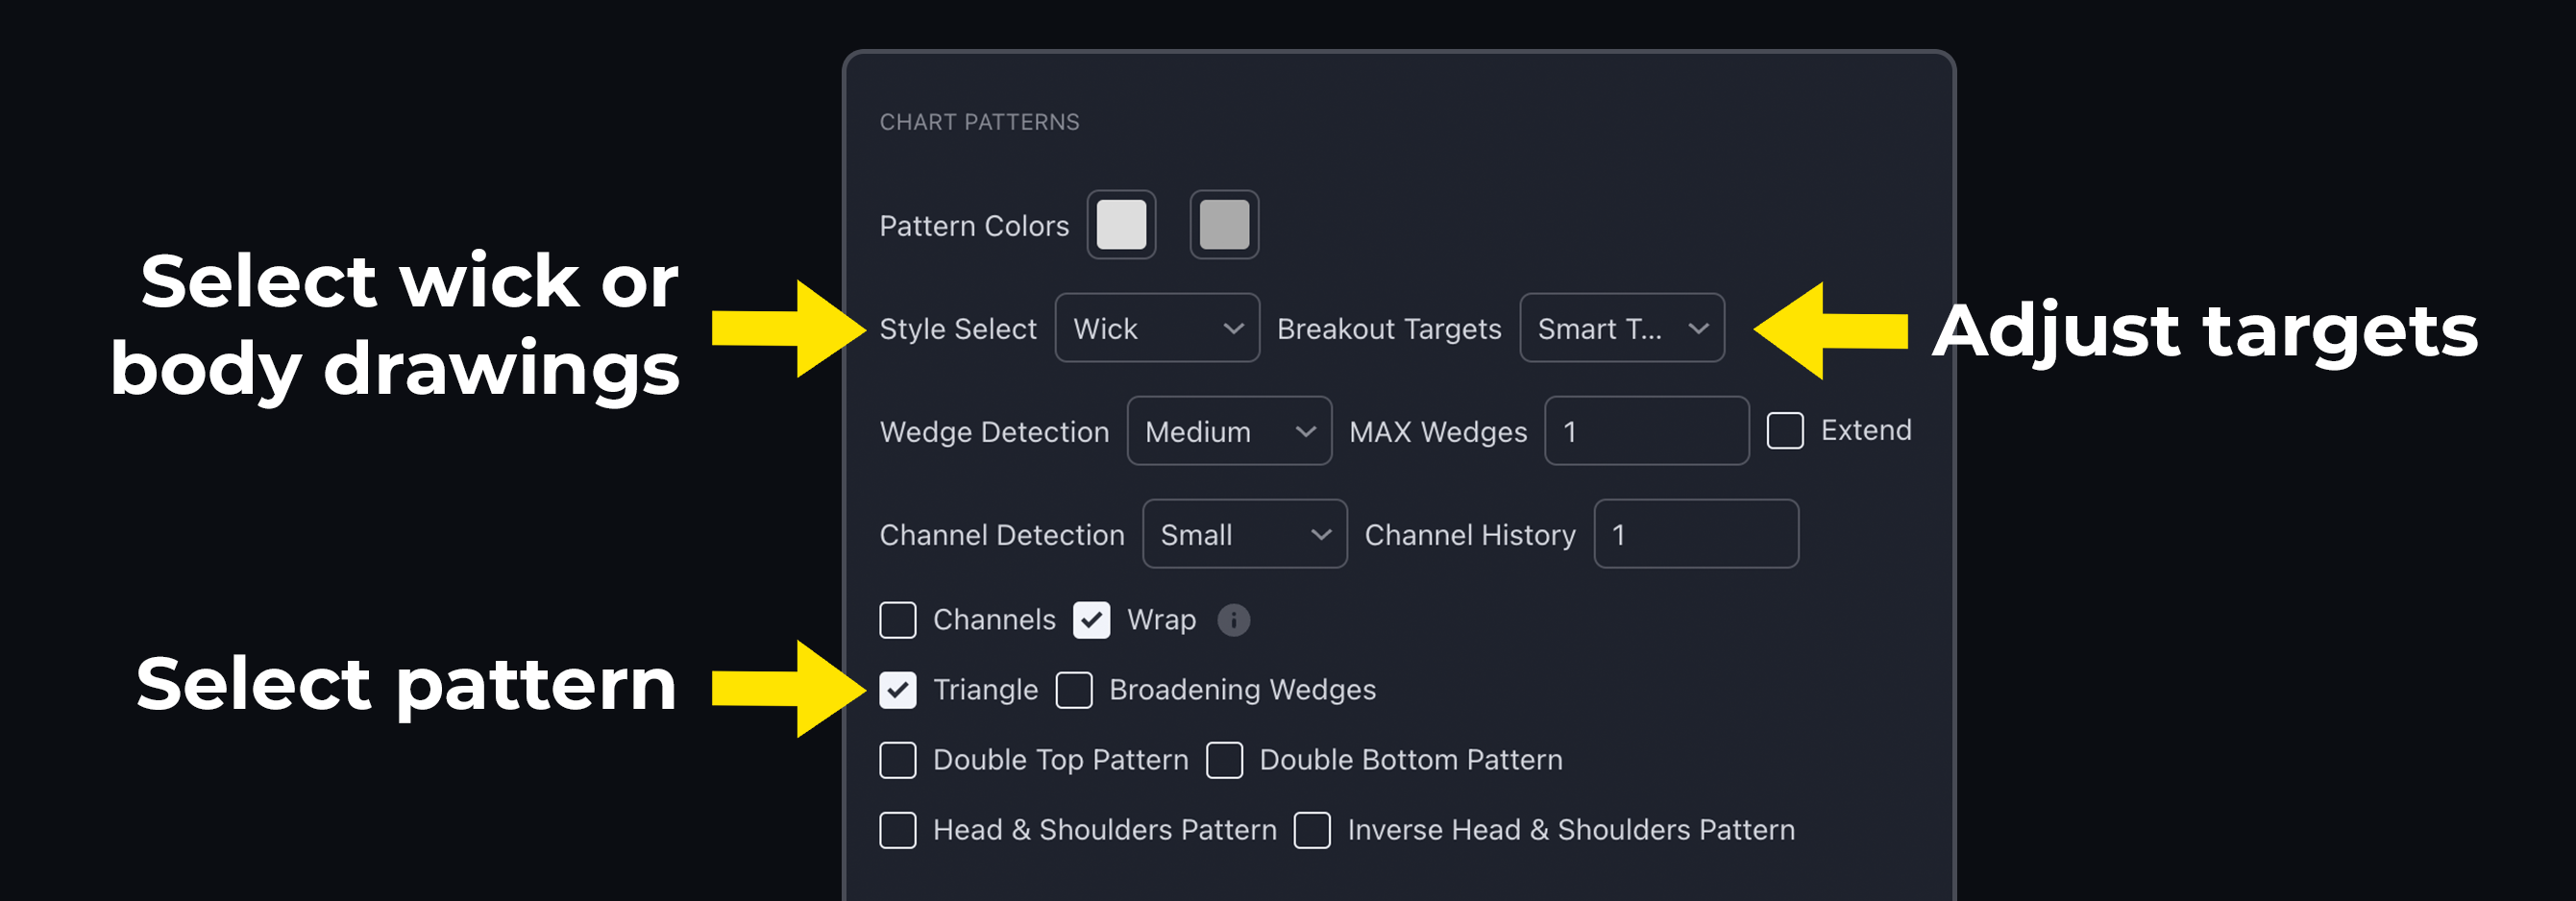This screenshot has width=2576, height=901.
Task: Enable the Channels checkbox
Action: (x=898, y=620)
